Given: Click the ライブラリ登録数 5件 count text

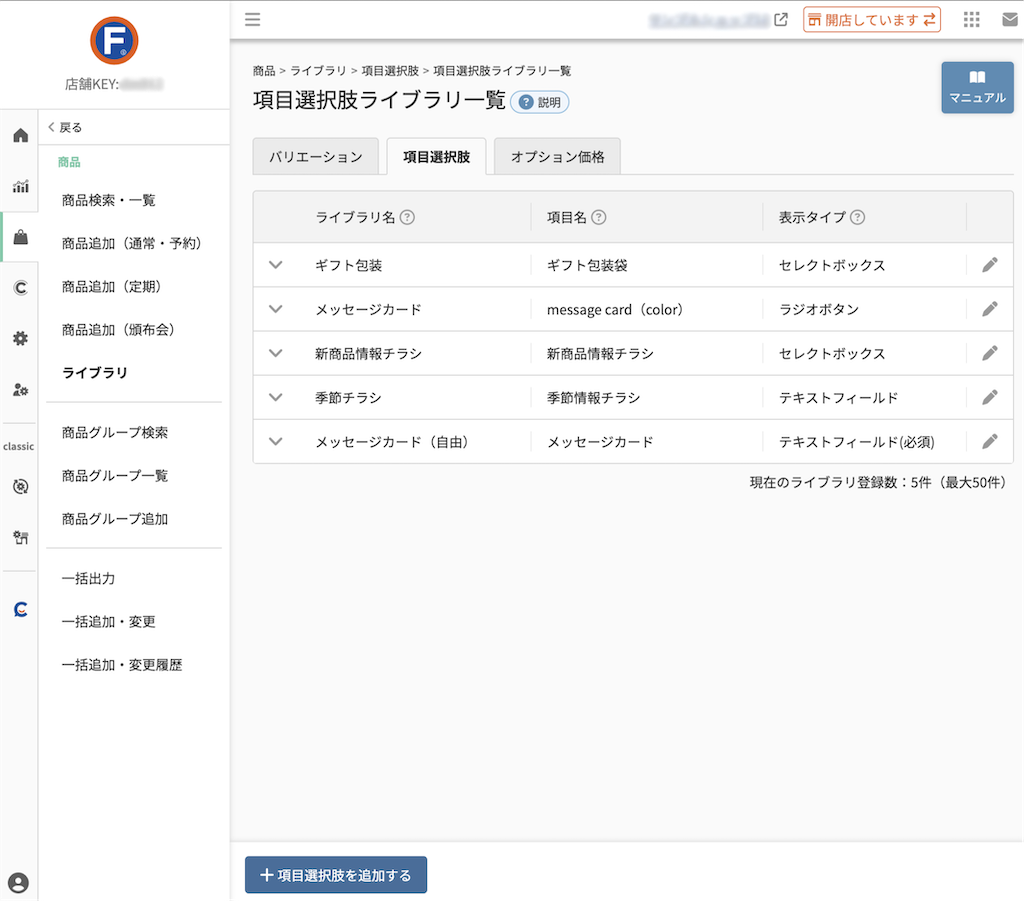Looking at the screenshot, I should coord(878,482).
